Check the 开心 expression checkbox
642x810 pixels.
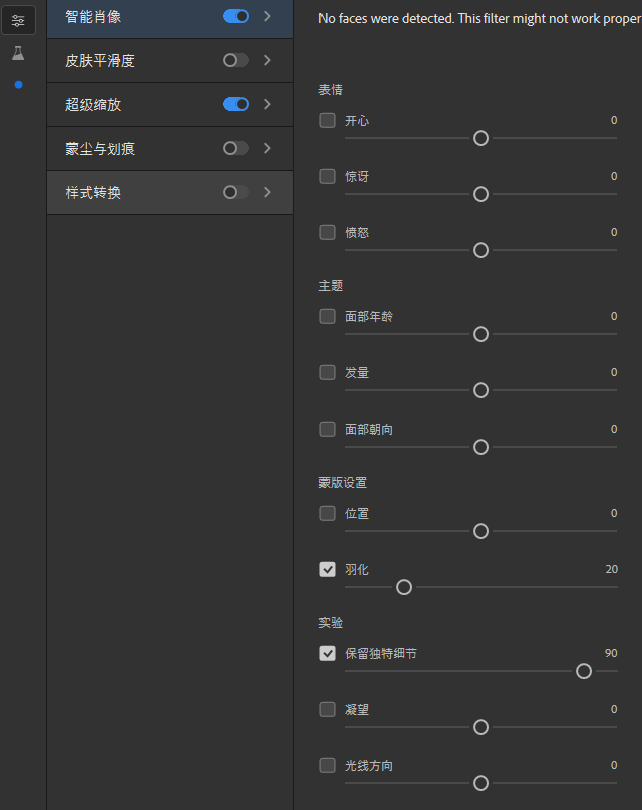click(327, 121)
